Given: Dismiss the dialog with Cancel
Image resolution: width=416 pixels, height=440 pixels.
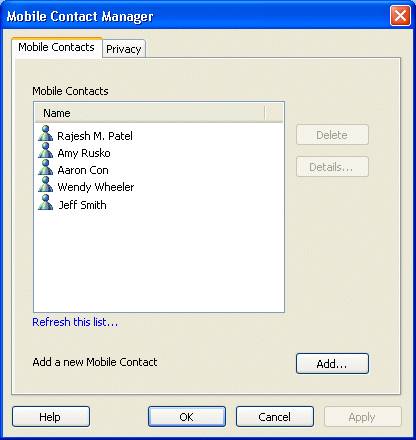Looking at the screenshot, I should tap(275, 417).
